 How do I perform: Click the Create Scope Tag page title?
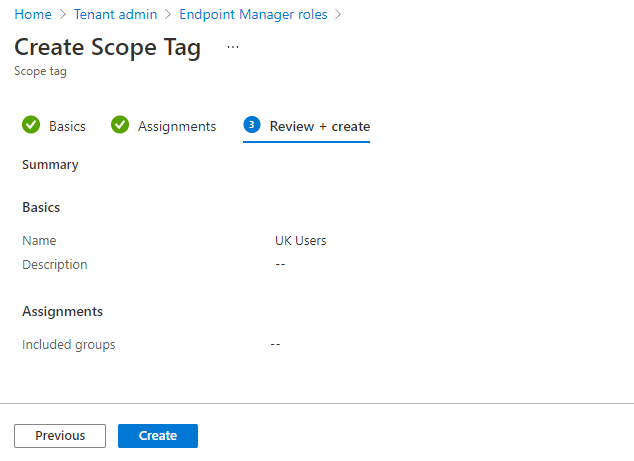(108, 48)
